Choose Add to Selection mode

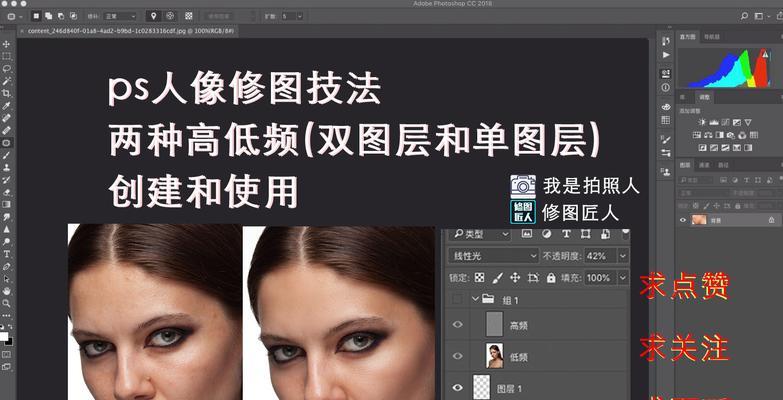48,16
